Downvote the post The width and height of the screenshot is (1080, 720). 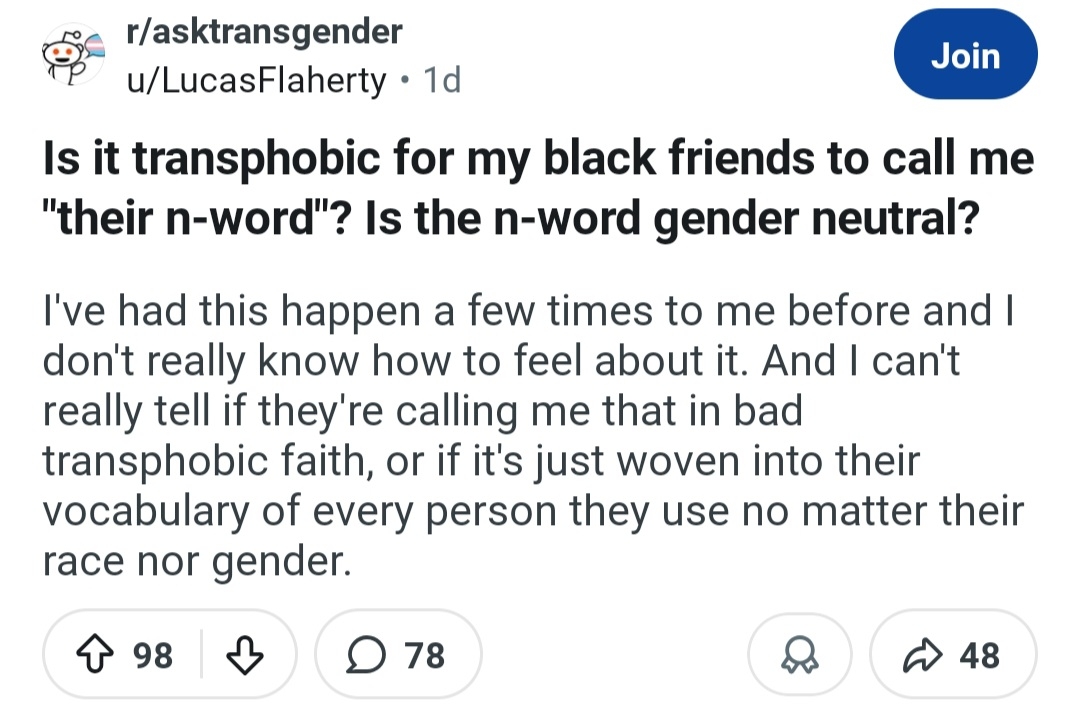pos(242,655)
